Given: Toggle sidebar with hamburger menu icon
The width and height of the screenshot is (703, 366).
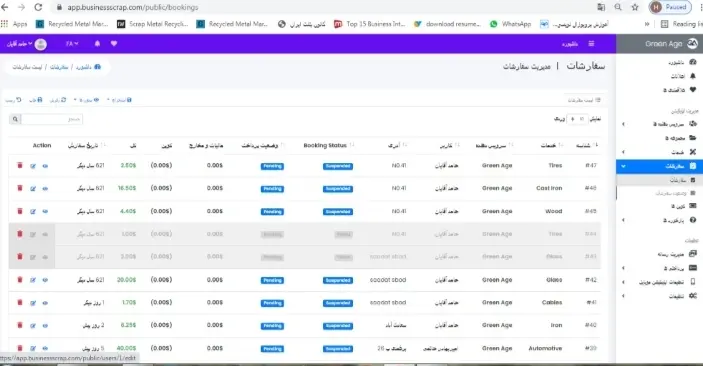Looking at the screenshot, I should pyautogui.click(x=591, y=44).
